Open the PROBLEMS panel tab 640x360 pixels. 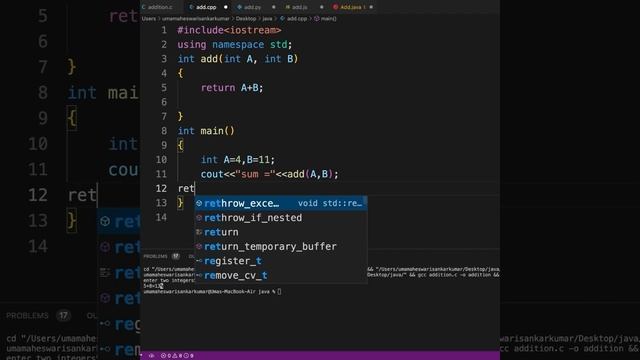pyautogui.click(x=155, y=256)
